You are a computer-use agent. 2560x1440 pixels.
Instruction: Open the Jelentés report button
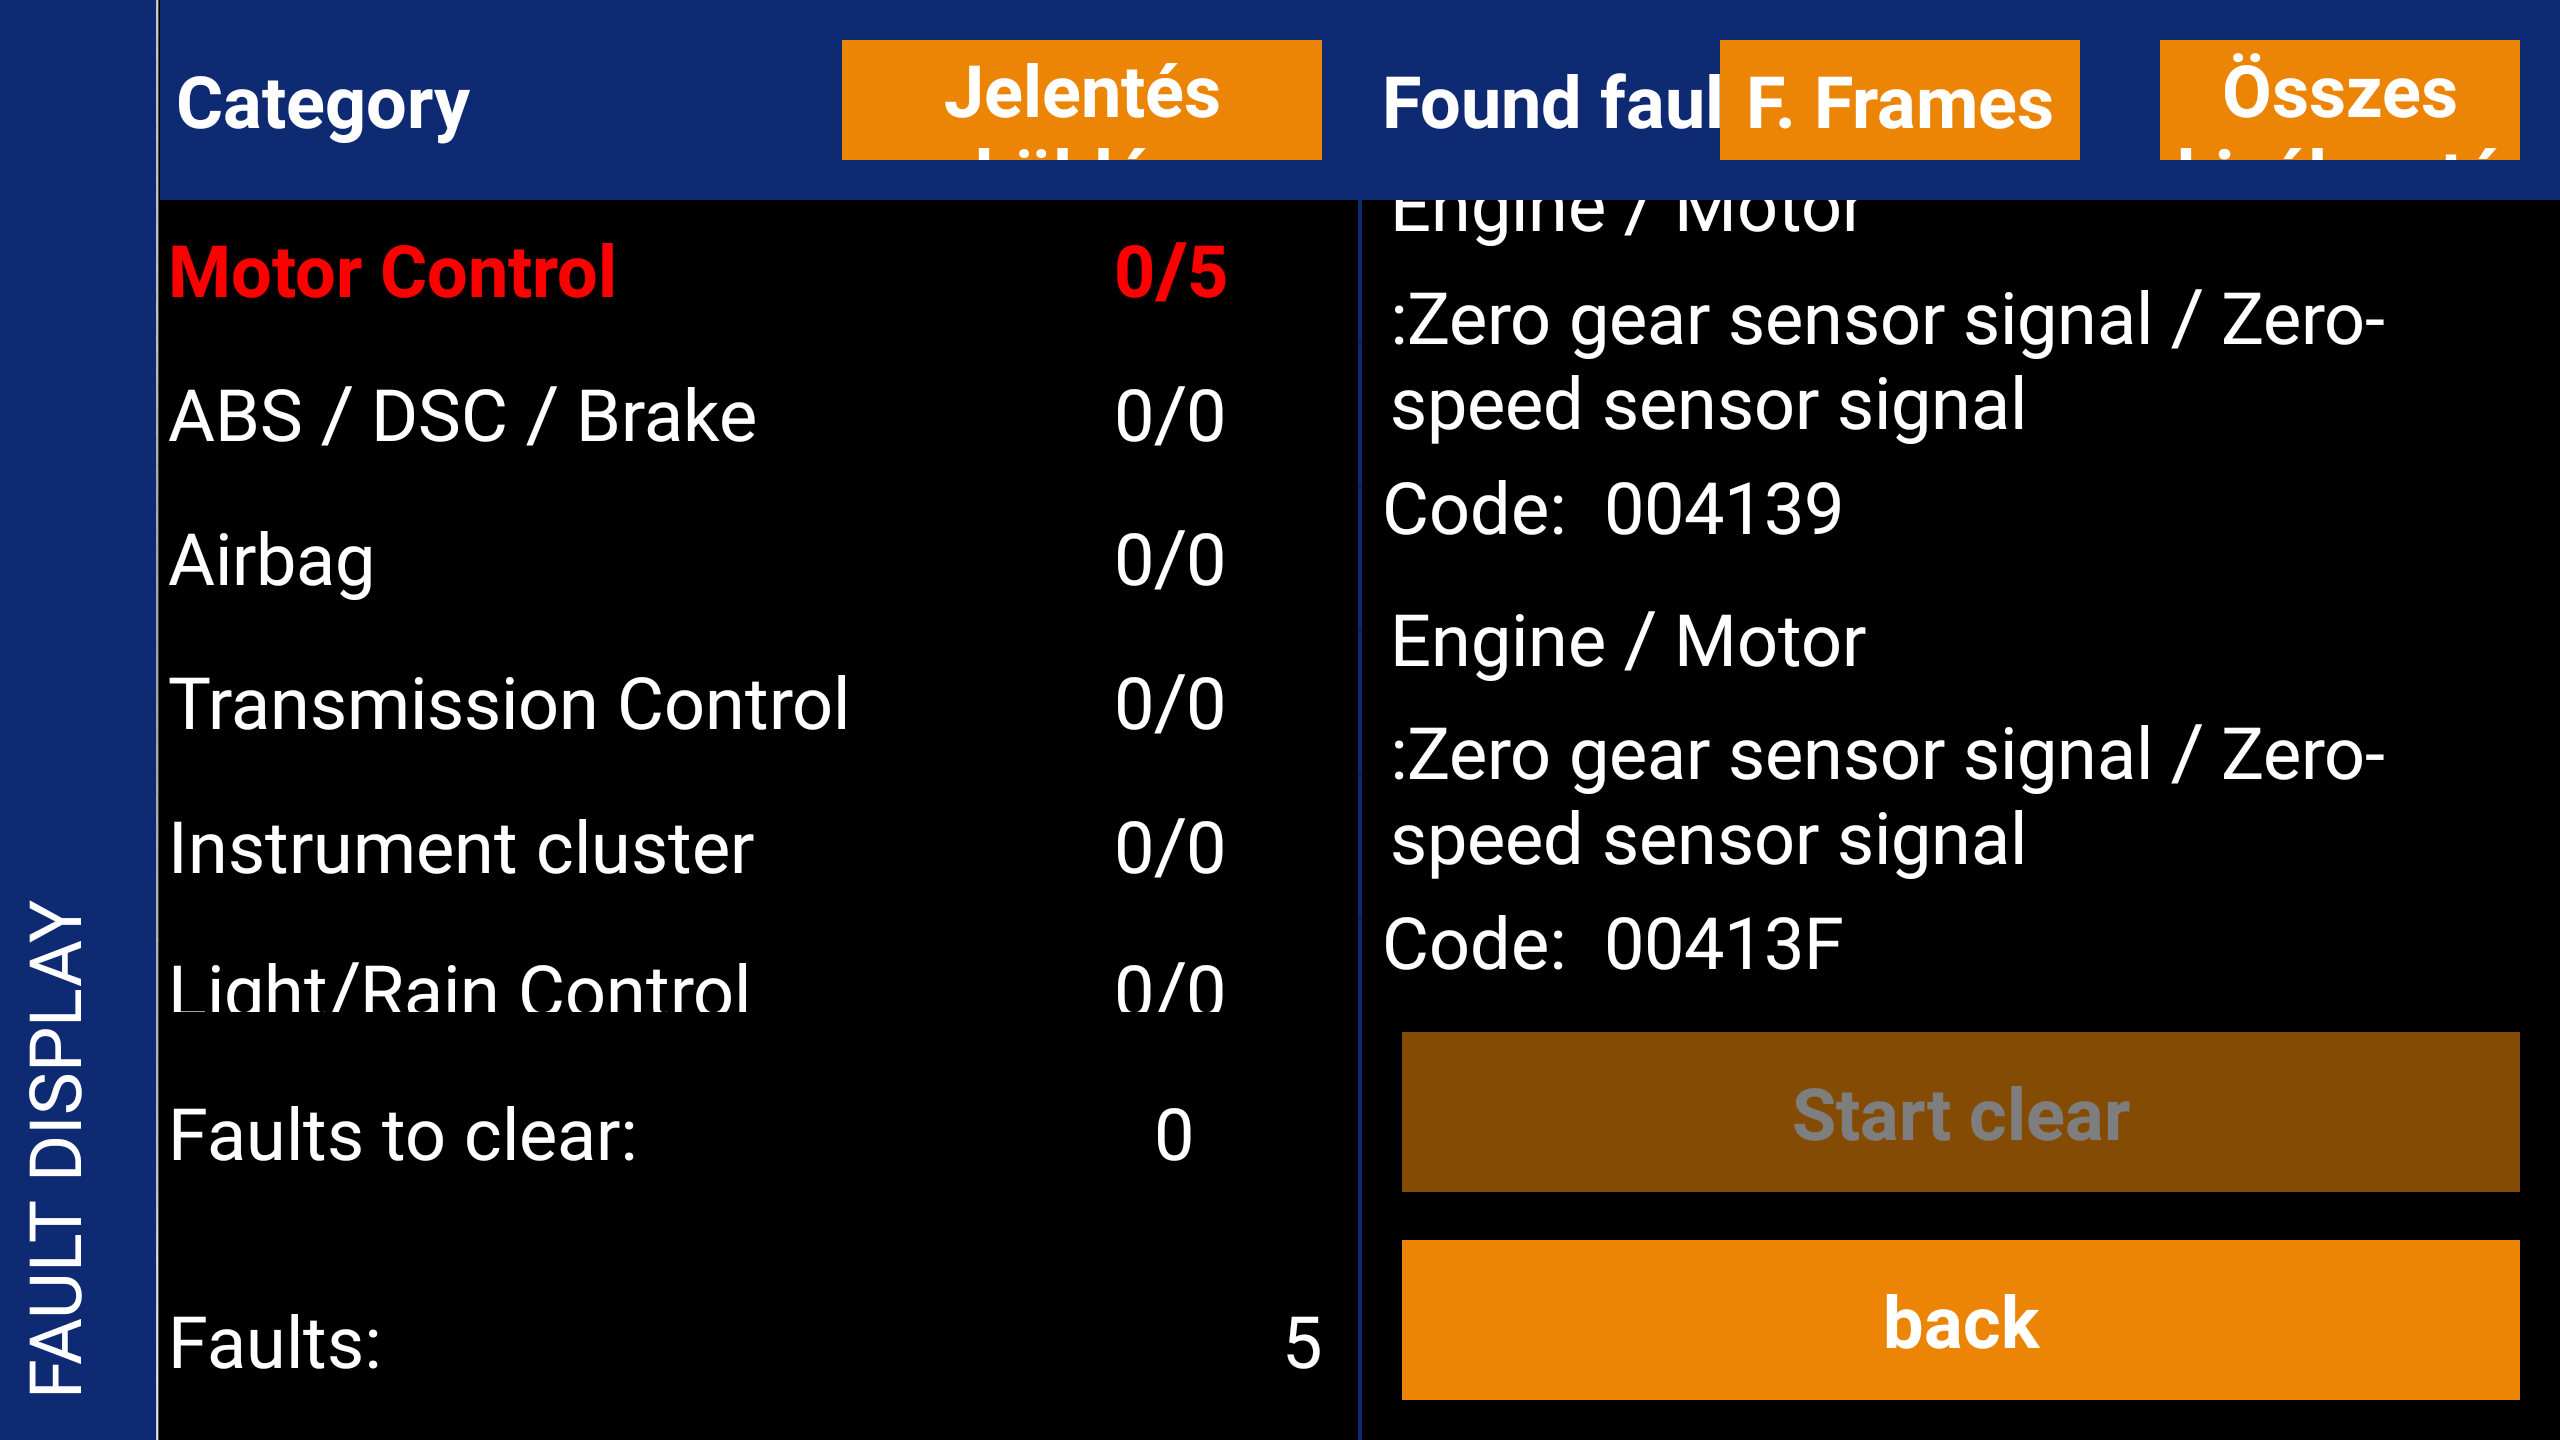coord(1081,100)
